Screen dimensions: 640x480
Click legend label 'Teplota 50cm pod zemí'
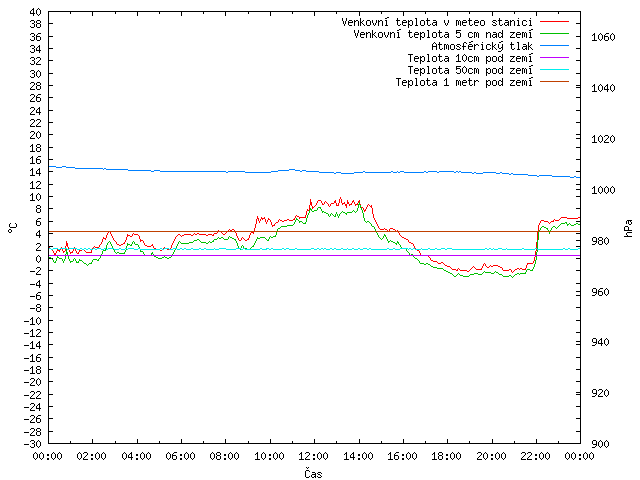pyautogui.click(x=470, y=70)
